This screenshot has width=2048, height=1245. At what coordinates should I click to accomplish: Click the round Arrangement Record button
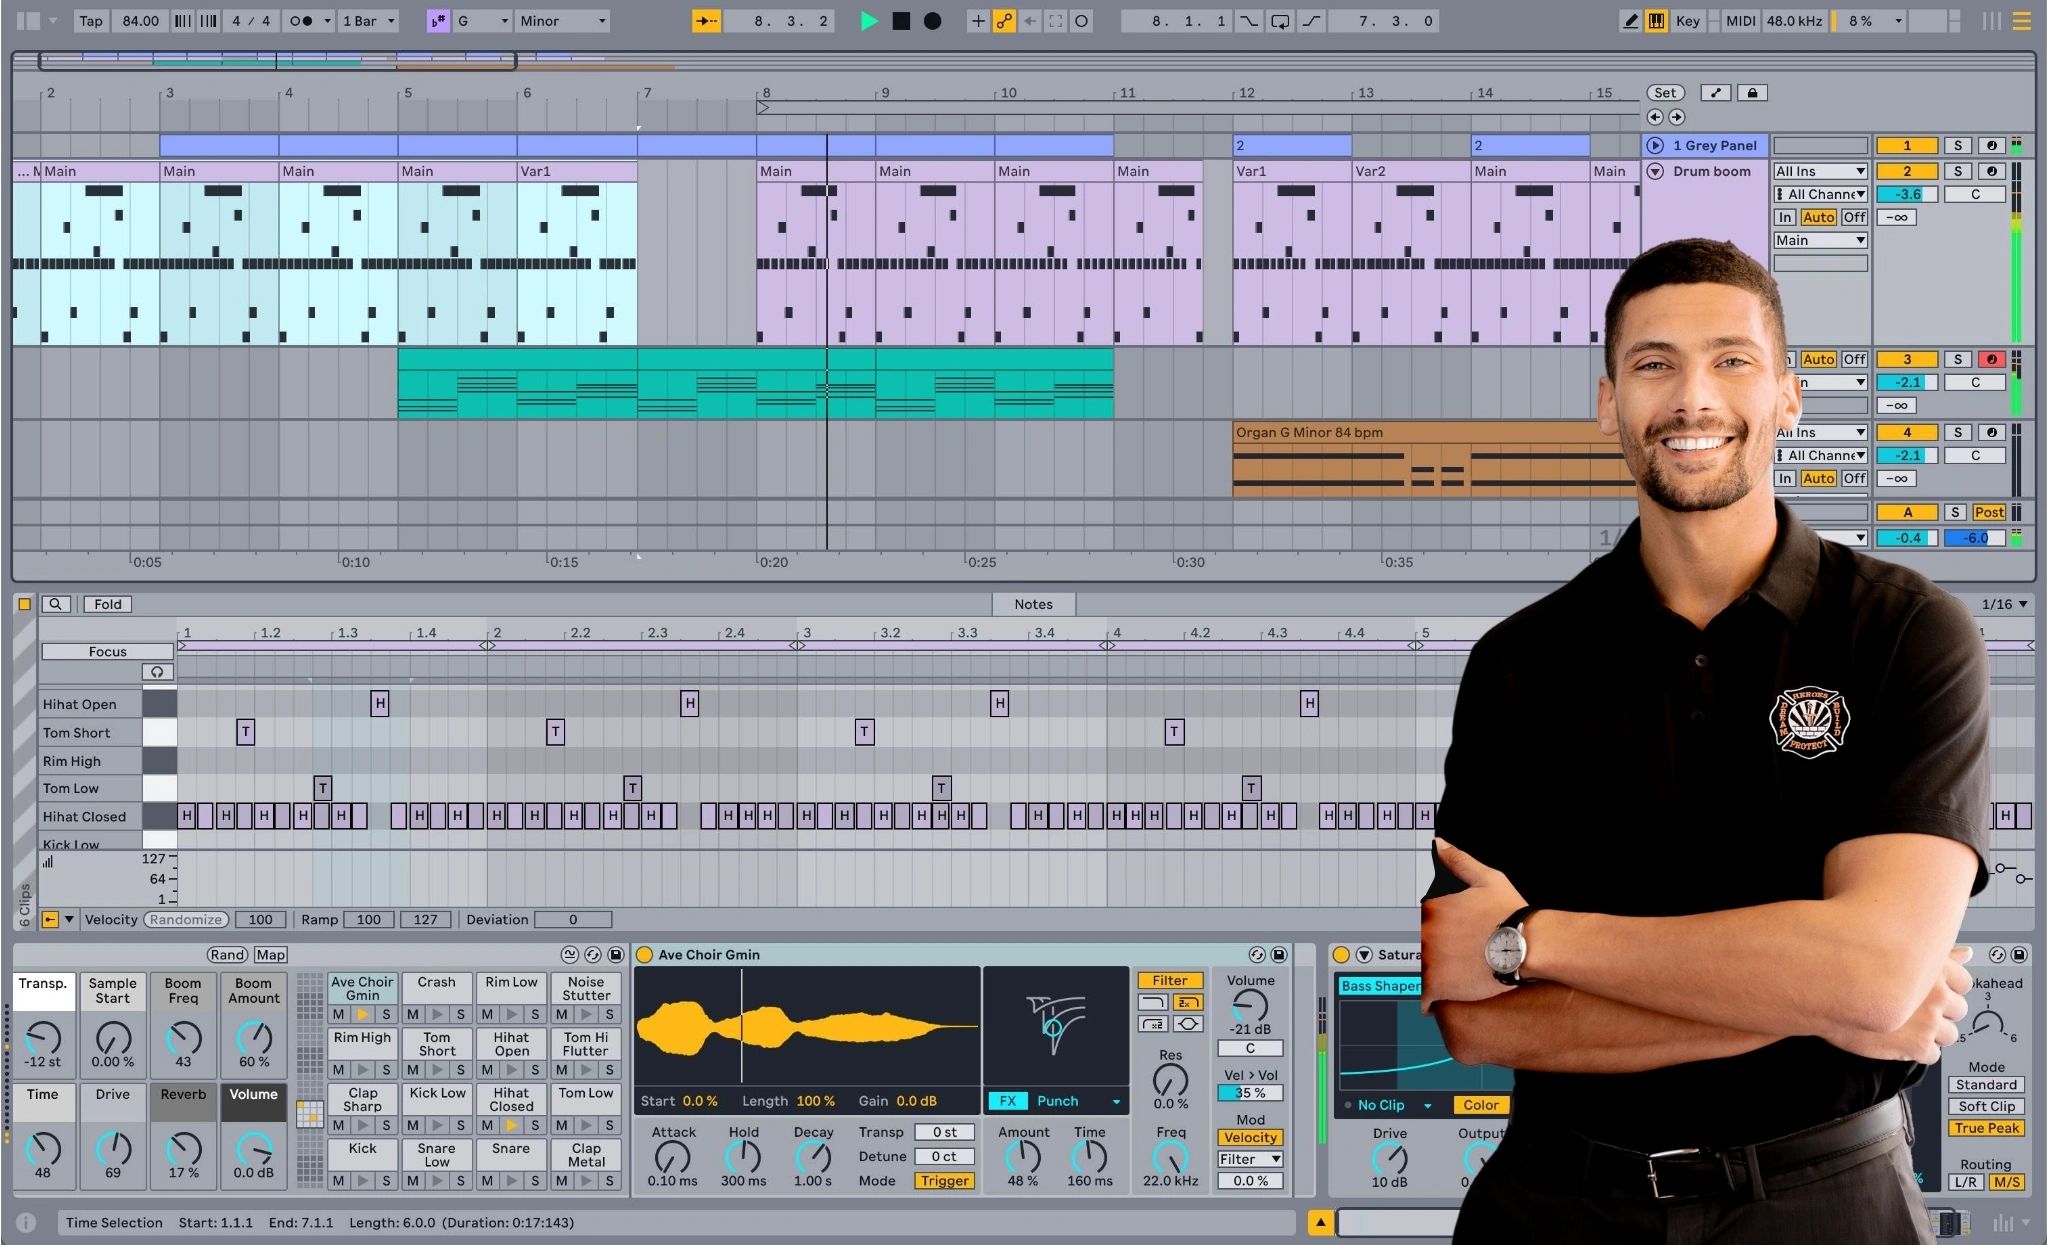coord(932,21)
